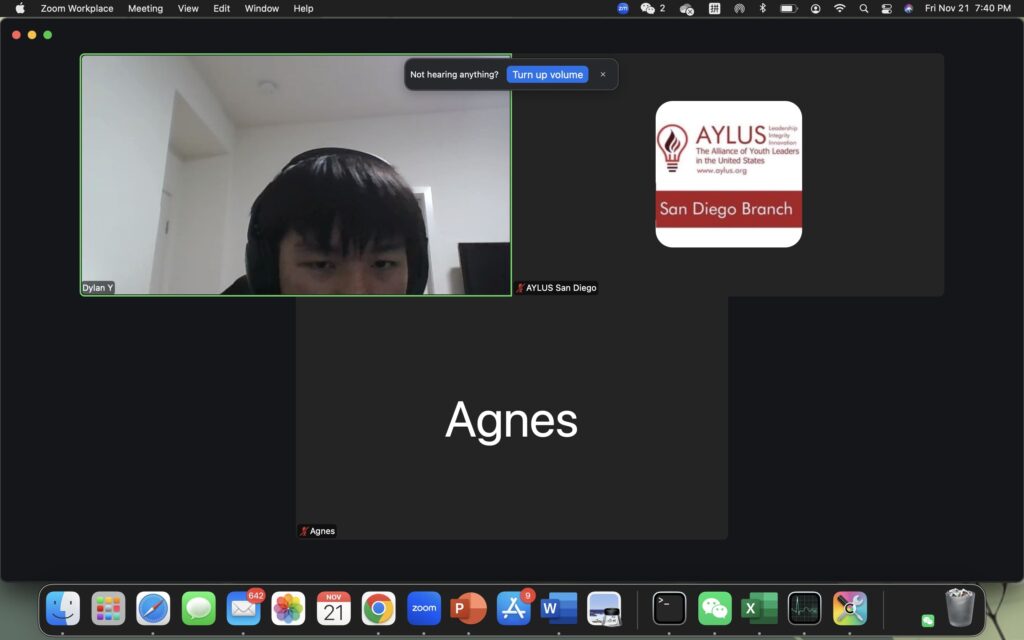Open WeChat from the dock

714,608
